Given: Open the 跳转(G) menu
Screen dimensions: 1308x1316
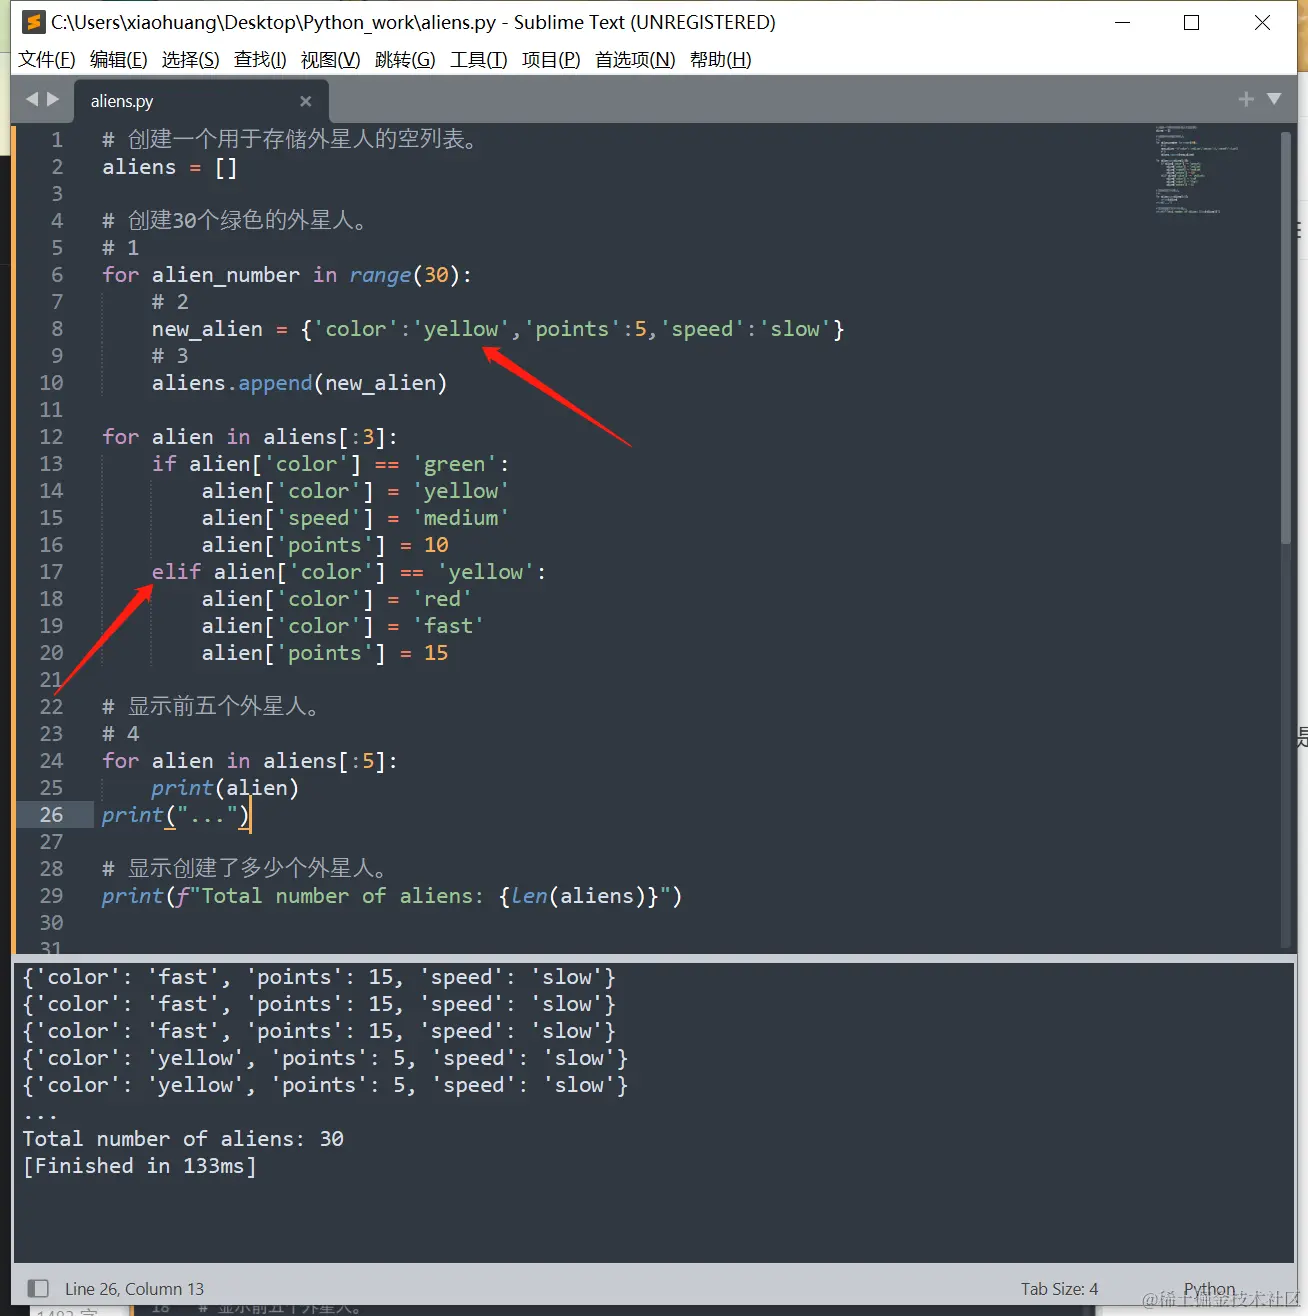Looking at the screenshot, I should (405, 60).
